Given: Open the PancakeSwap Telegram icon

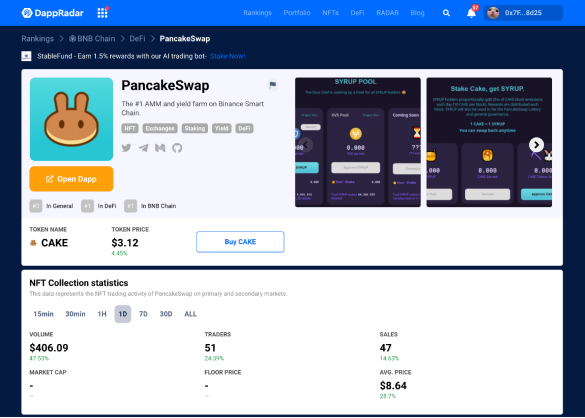Looking at the screenshot, I should pos(143,148).
